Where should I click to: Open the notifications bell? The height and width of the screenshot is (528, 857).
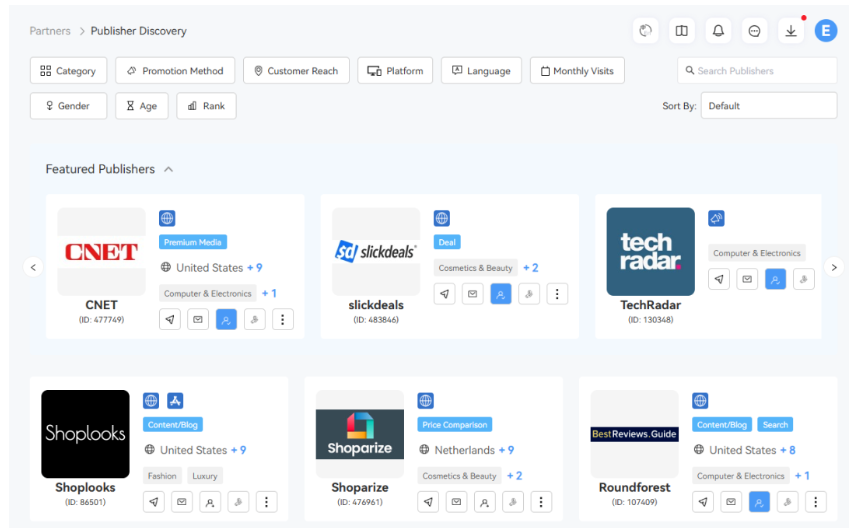click(x=718, y=31)
